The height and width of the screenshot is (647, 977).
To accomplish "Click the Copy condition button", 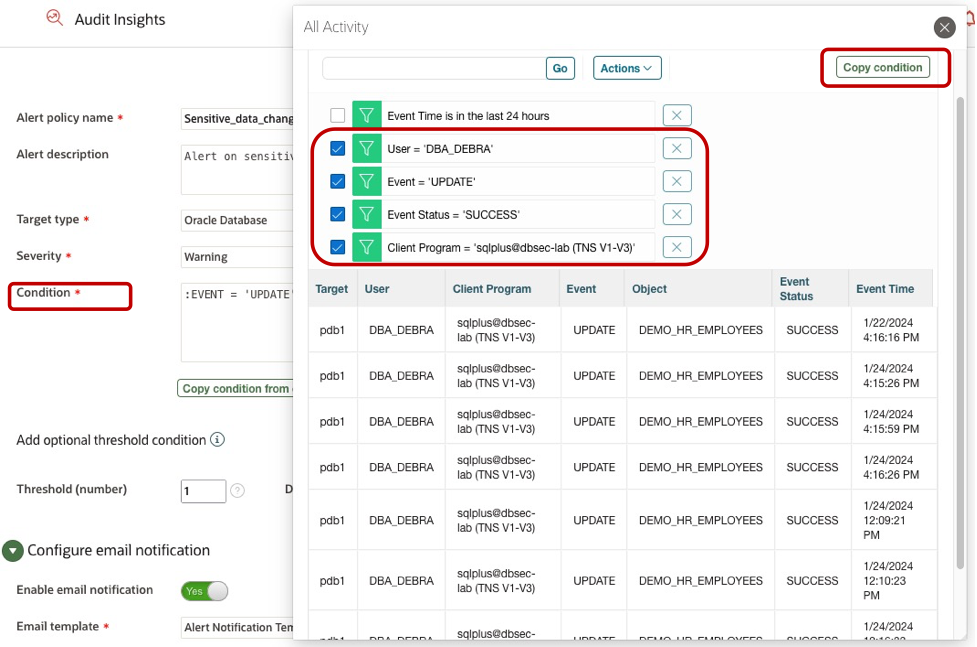I will point(885,68).
